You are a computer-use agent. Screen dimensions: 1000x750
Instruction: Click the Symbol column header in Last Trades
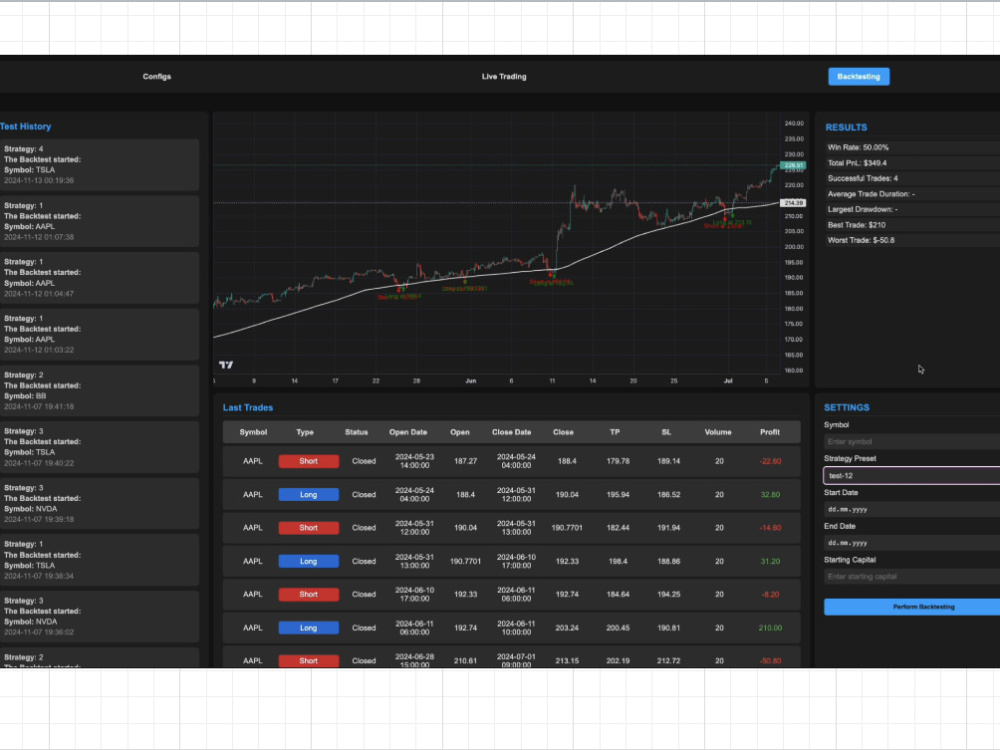click(252, 432)
